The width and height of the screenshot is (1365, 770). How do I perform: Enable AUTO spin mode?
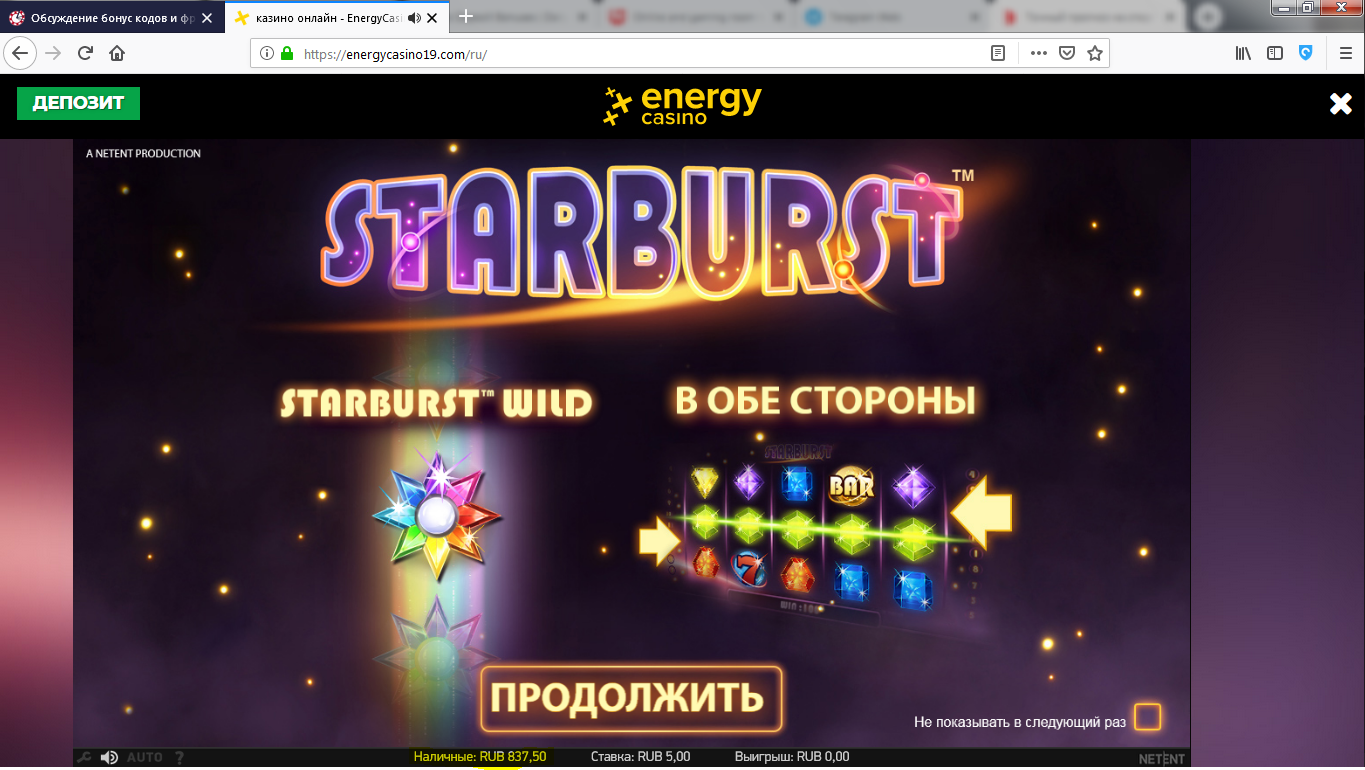(144, 757)
